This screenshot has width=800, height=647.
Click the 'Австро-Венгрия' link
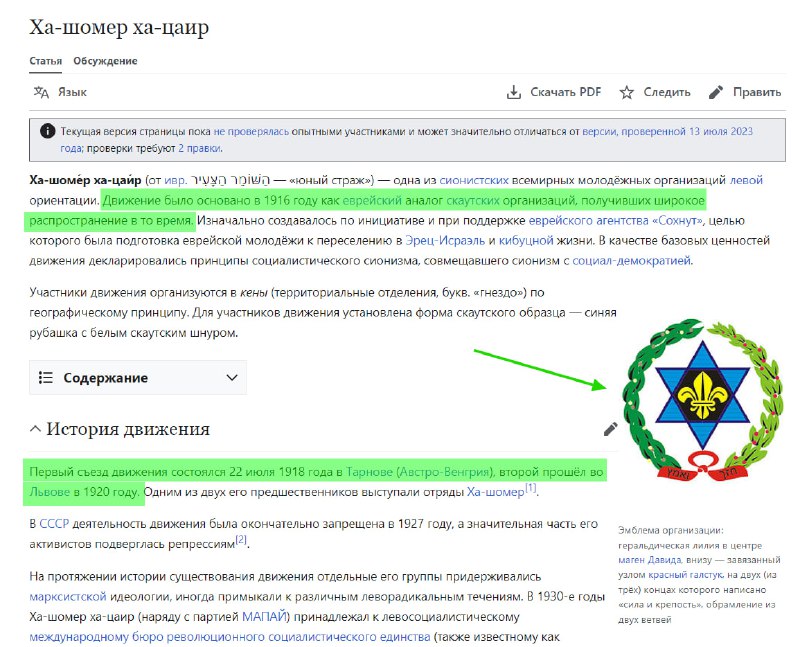443,472
